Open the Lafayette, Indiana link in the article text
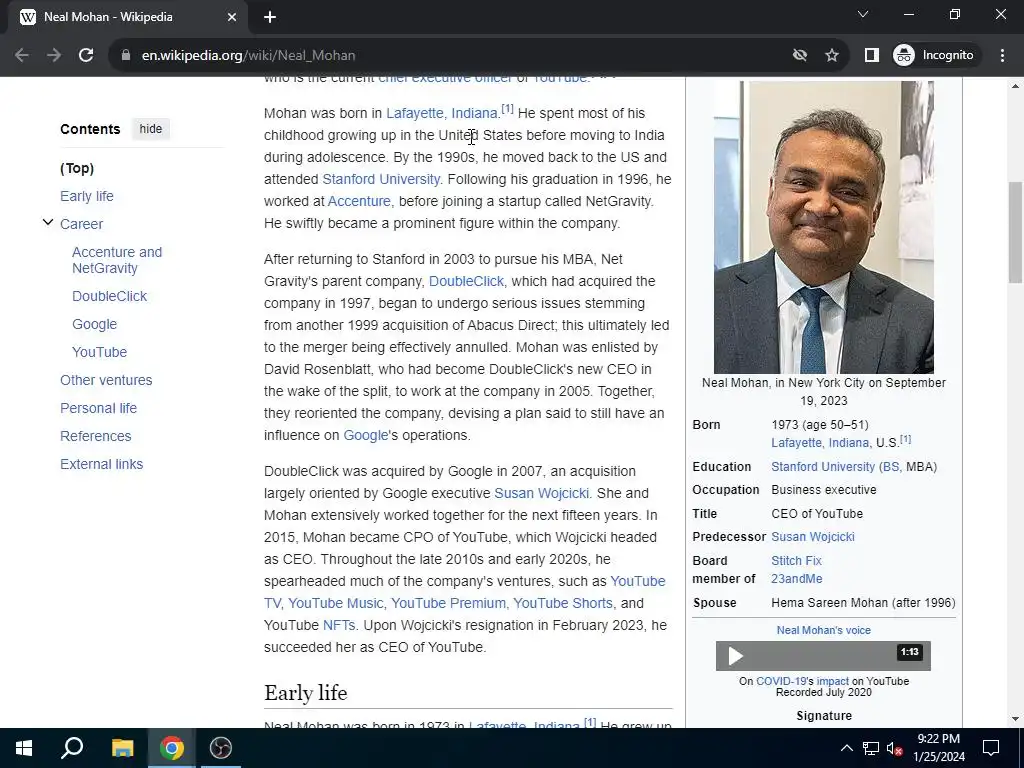Image resolution: width=1024 pixels, height=768 pixels. (x=441, y=114)
